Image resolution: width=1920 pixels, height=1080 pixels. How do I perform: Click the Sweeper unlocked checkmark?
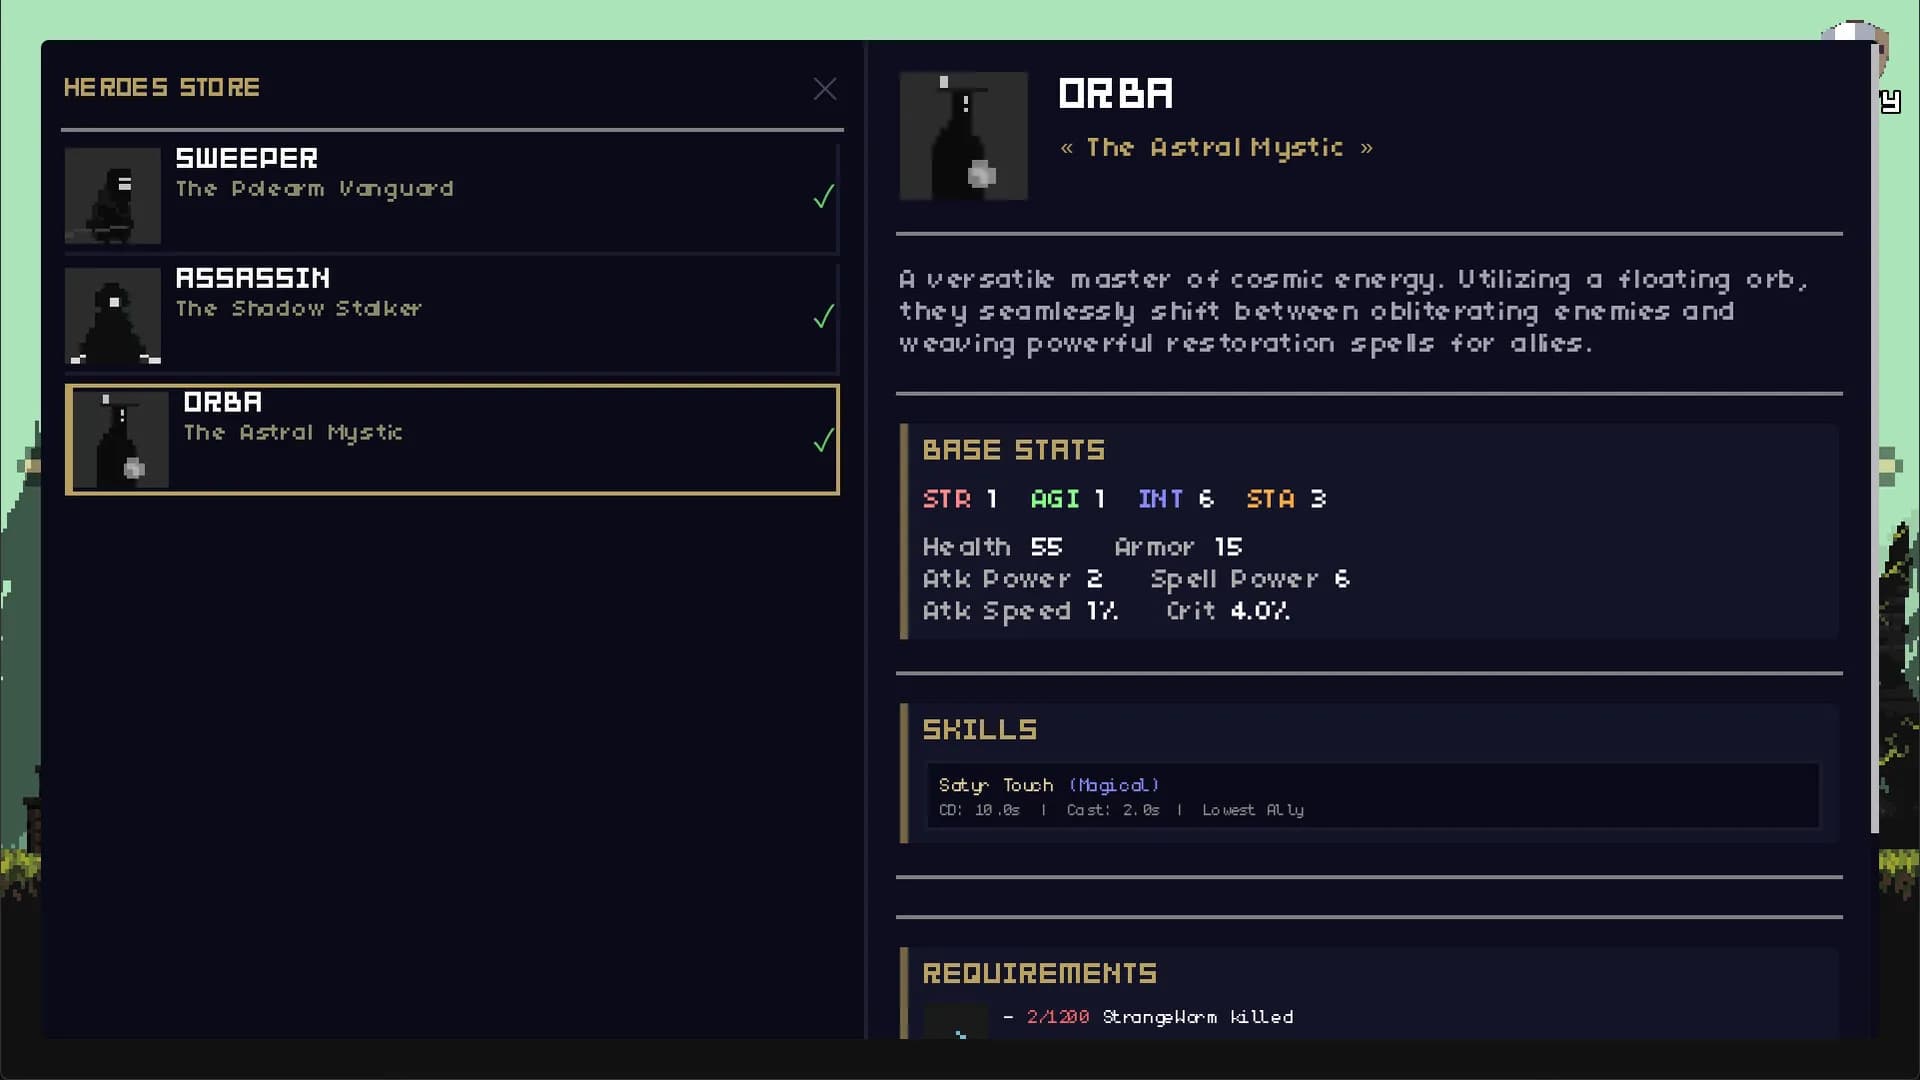(x=824, y=197)
